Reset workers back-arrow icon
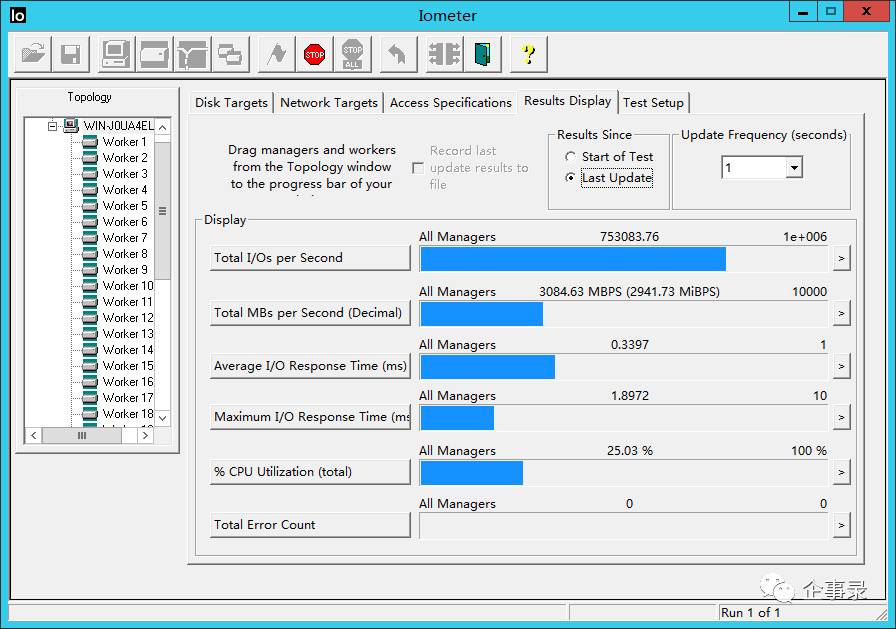 coord(398,55)
